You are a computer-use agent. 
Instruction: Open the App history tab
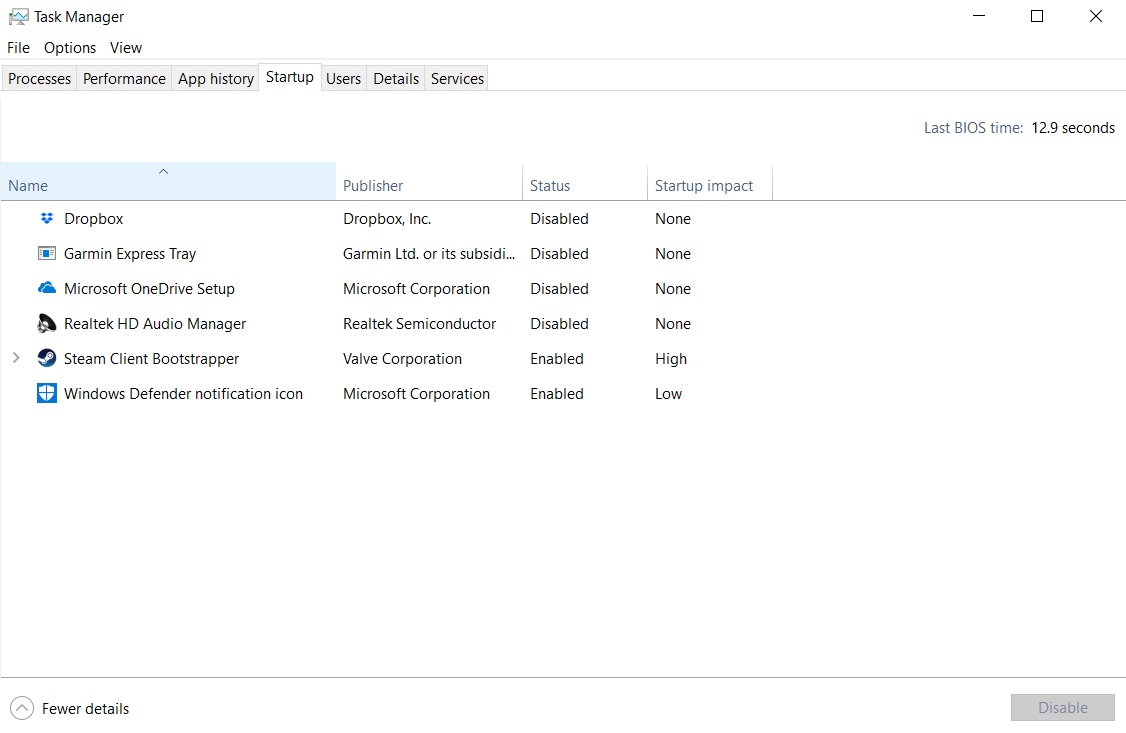coord(215,78)
